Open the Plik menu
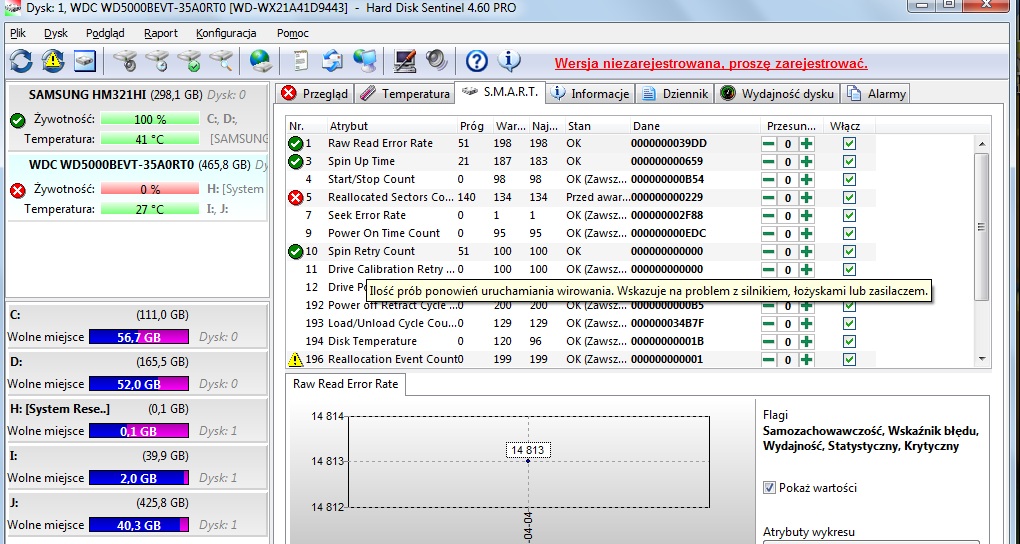 [x=18, y=33]
